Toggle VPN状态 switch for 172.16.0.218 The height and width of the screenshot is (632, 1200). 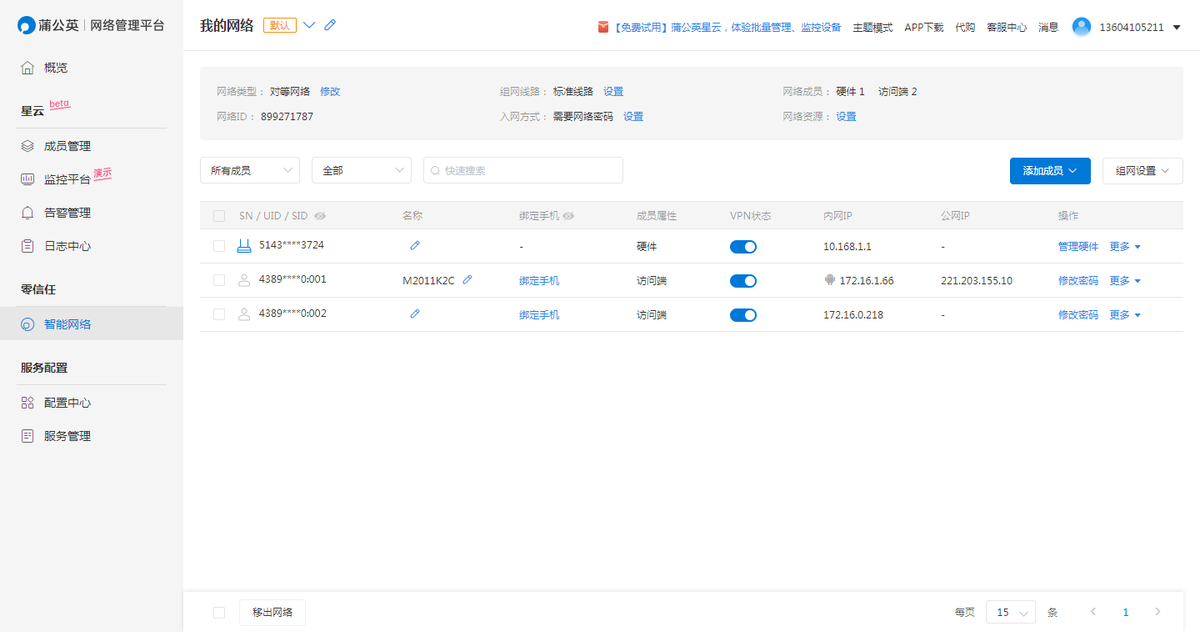(743, 315)
